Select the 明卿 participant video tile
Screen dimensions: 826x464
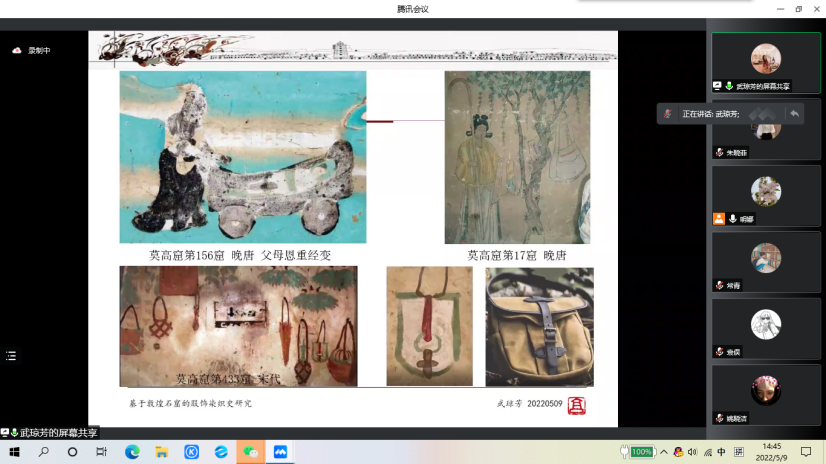pos(765,195)
